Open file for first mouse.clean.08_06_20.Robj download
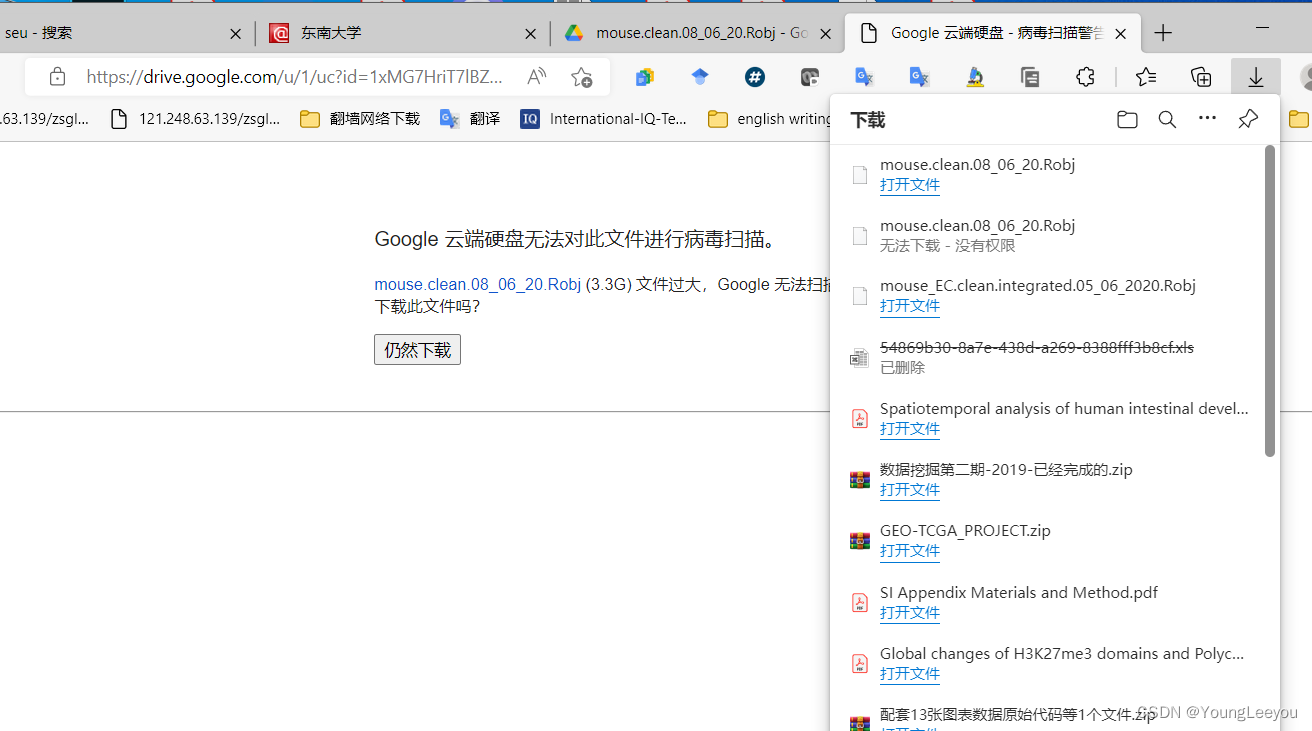1312x731 pixels. (909, 185)
